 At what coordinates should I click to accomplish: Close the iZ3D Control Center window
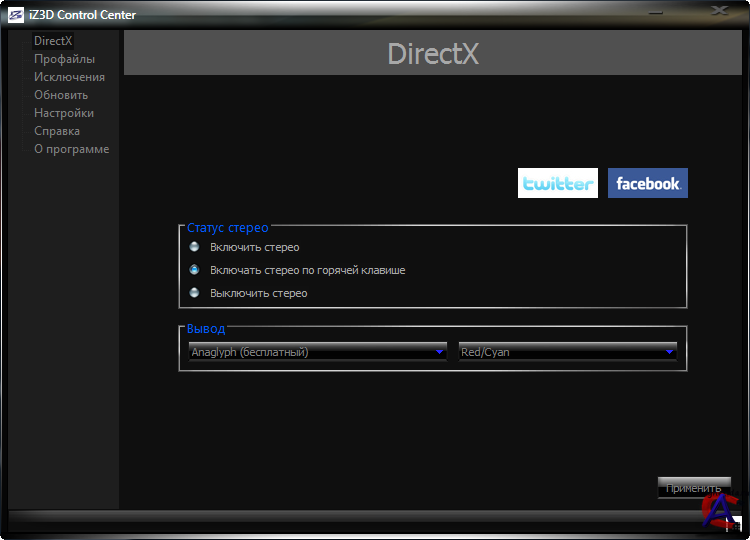(x=719, y=11)
